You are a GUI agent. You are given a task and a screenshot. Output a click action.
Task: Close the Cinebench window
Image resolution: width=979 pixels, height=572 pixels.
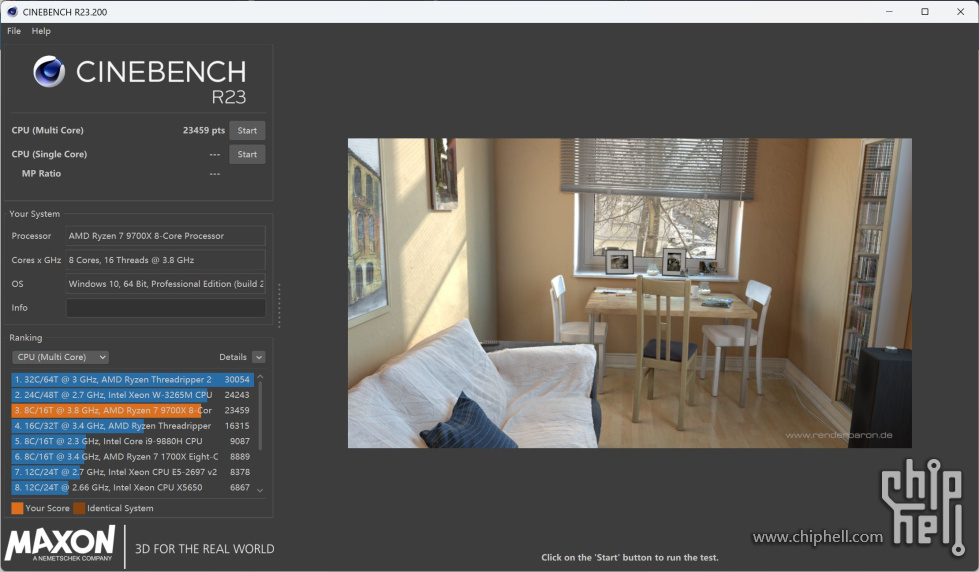point(960,11)
